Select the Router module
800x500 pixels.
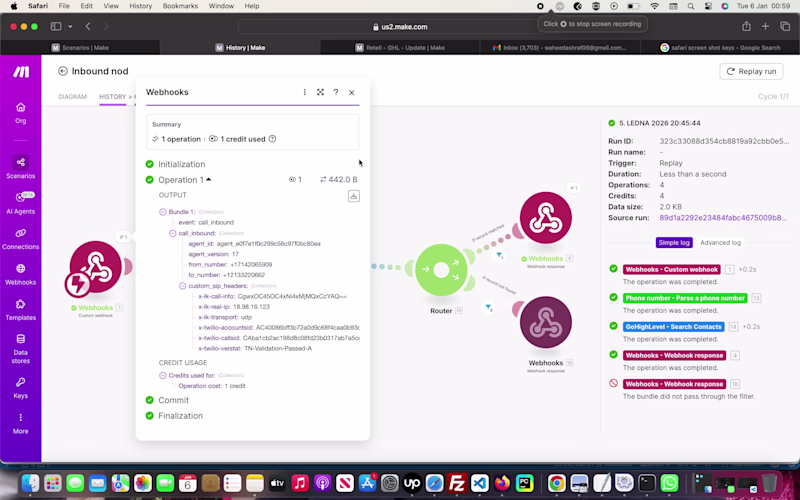[441, 270]
